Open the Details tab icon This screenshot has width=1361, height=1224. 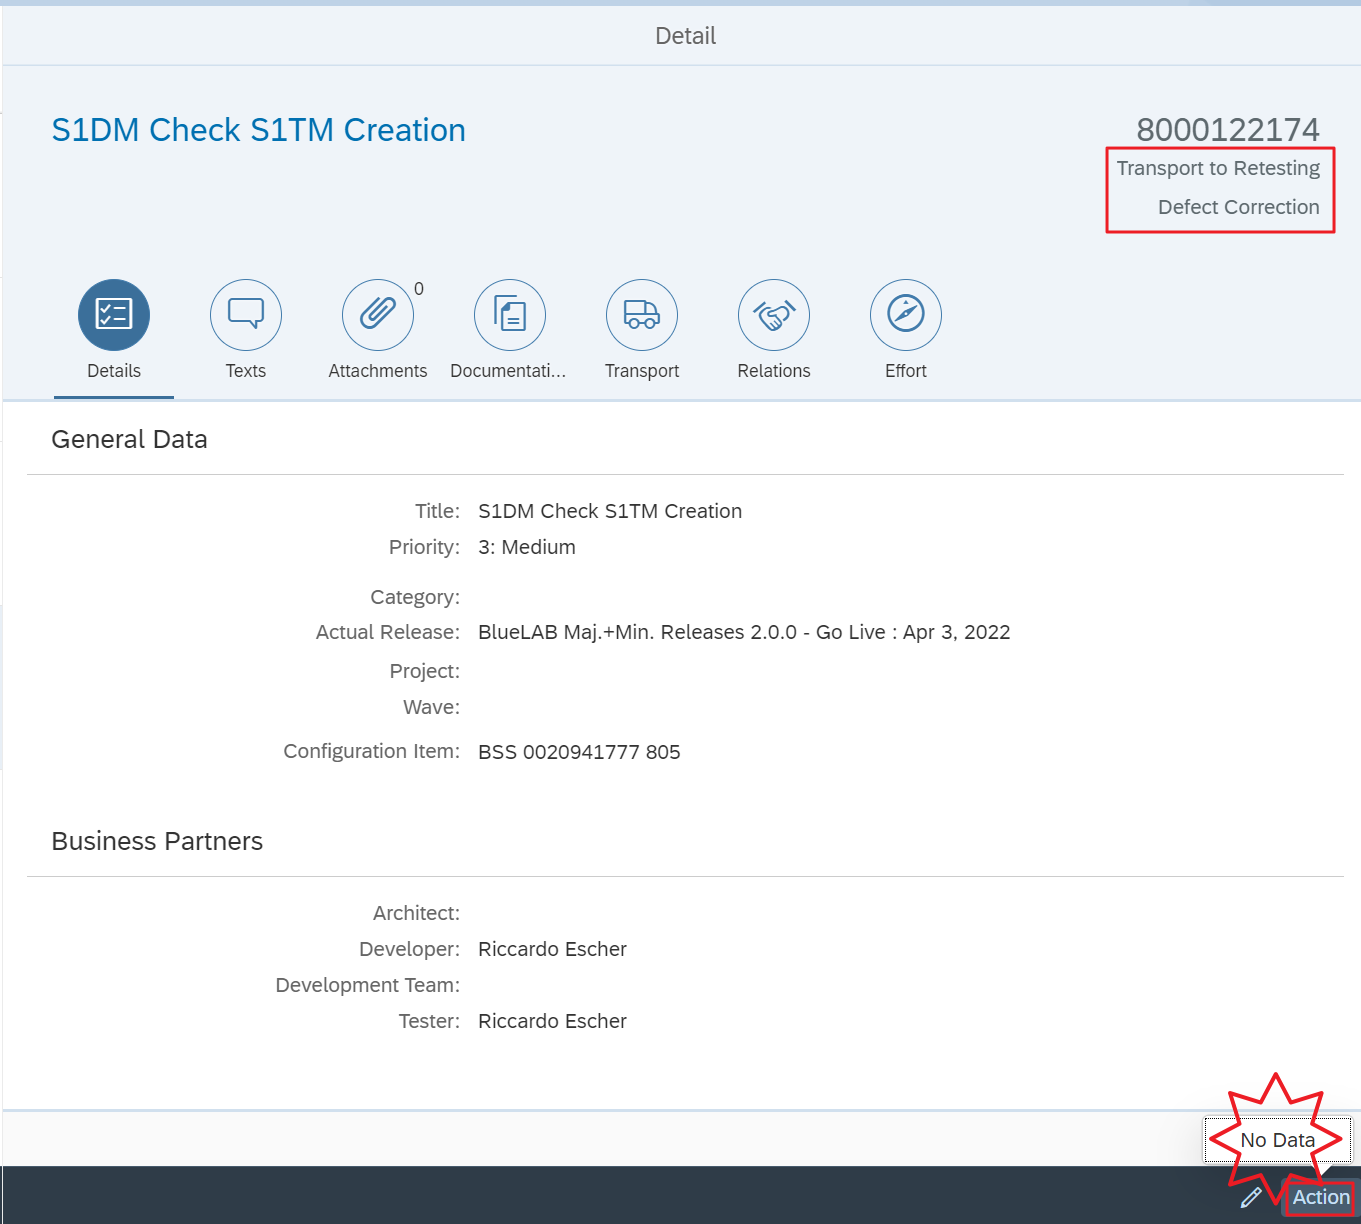114,314
